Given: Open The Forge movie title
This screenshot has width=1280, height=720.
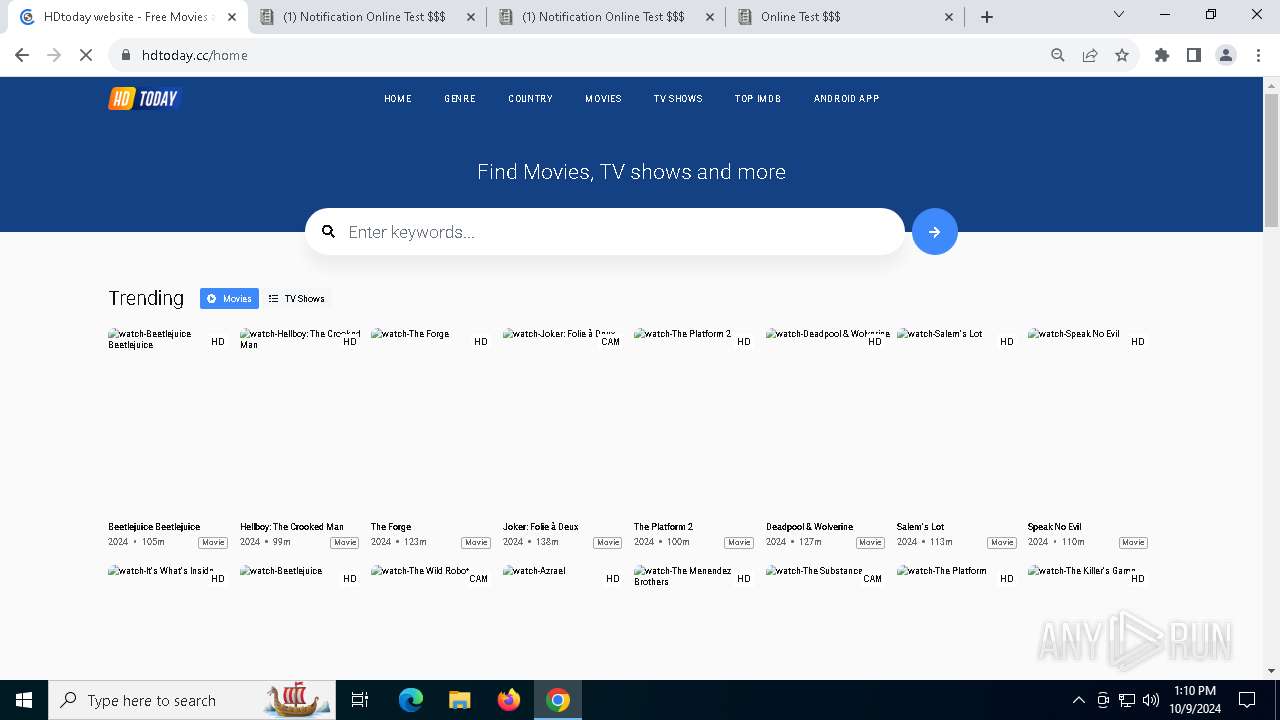Looking at the screenshot, I should pos(391,527).
